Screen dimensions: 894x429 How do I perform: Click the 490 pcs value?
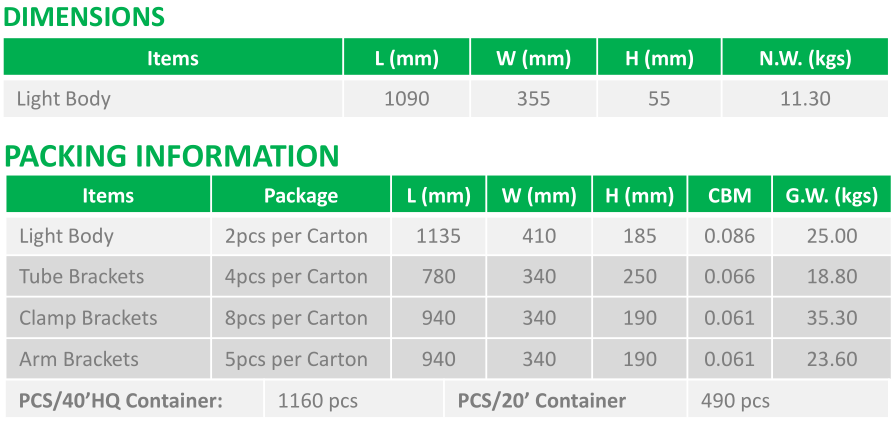(736, 401)
